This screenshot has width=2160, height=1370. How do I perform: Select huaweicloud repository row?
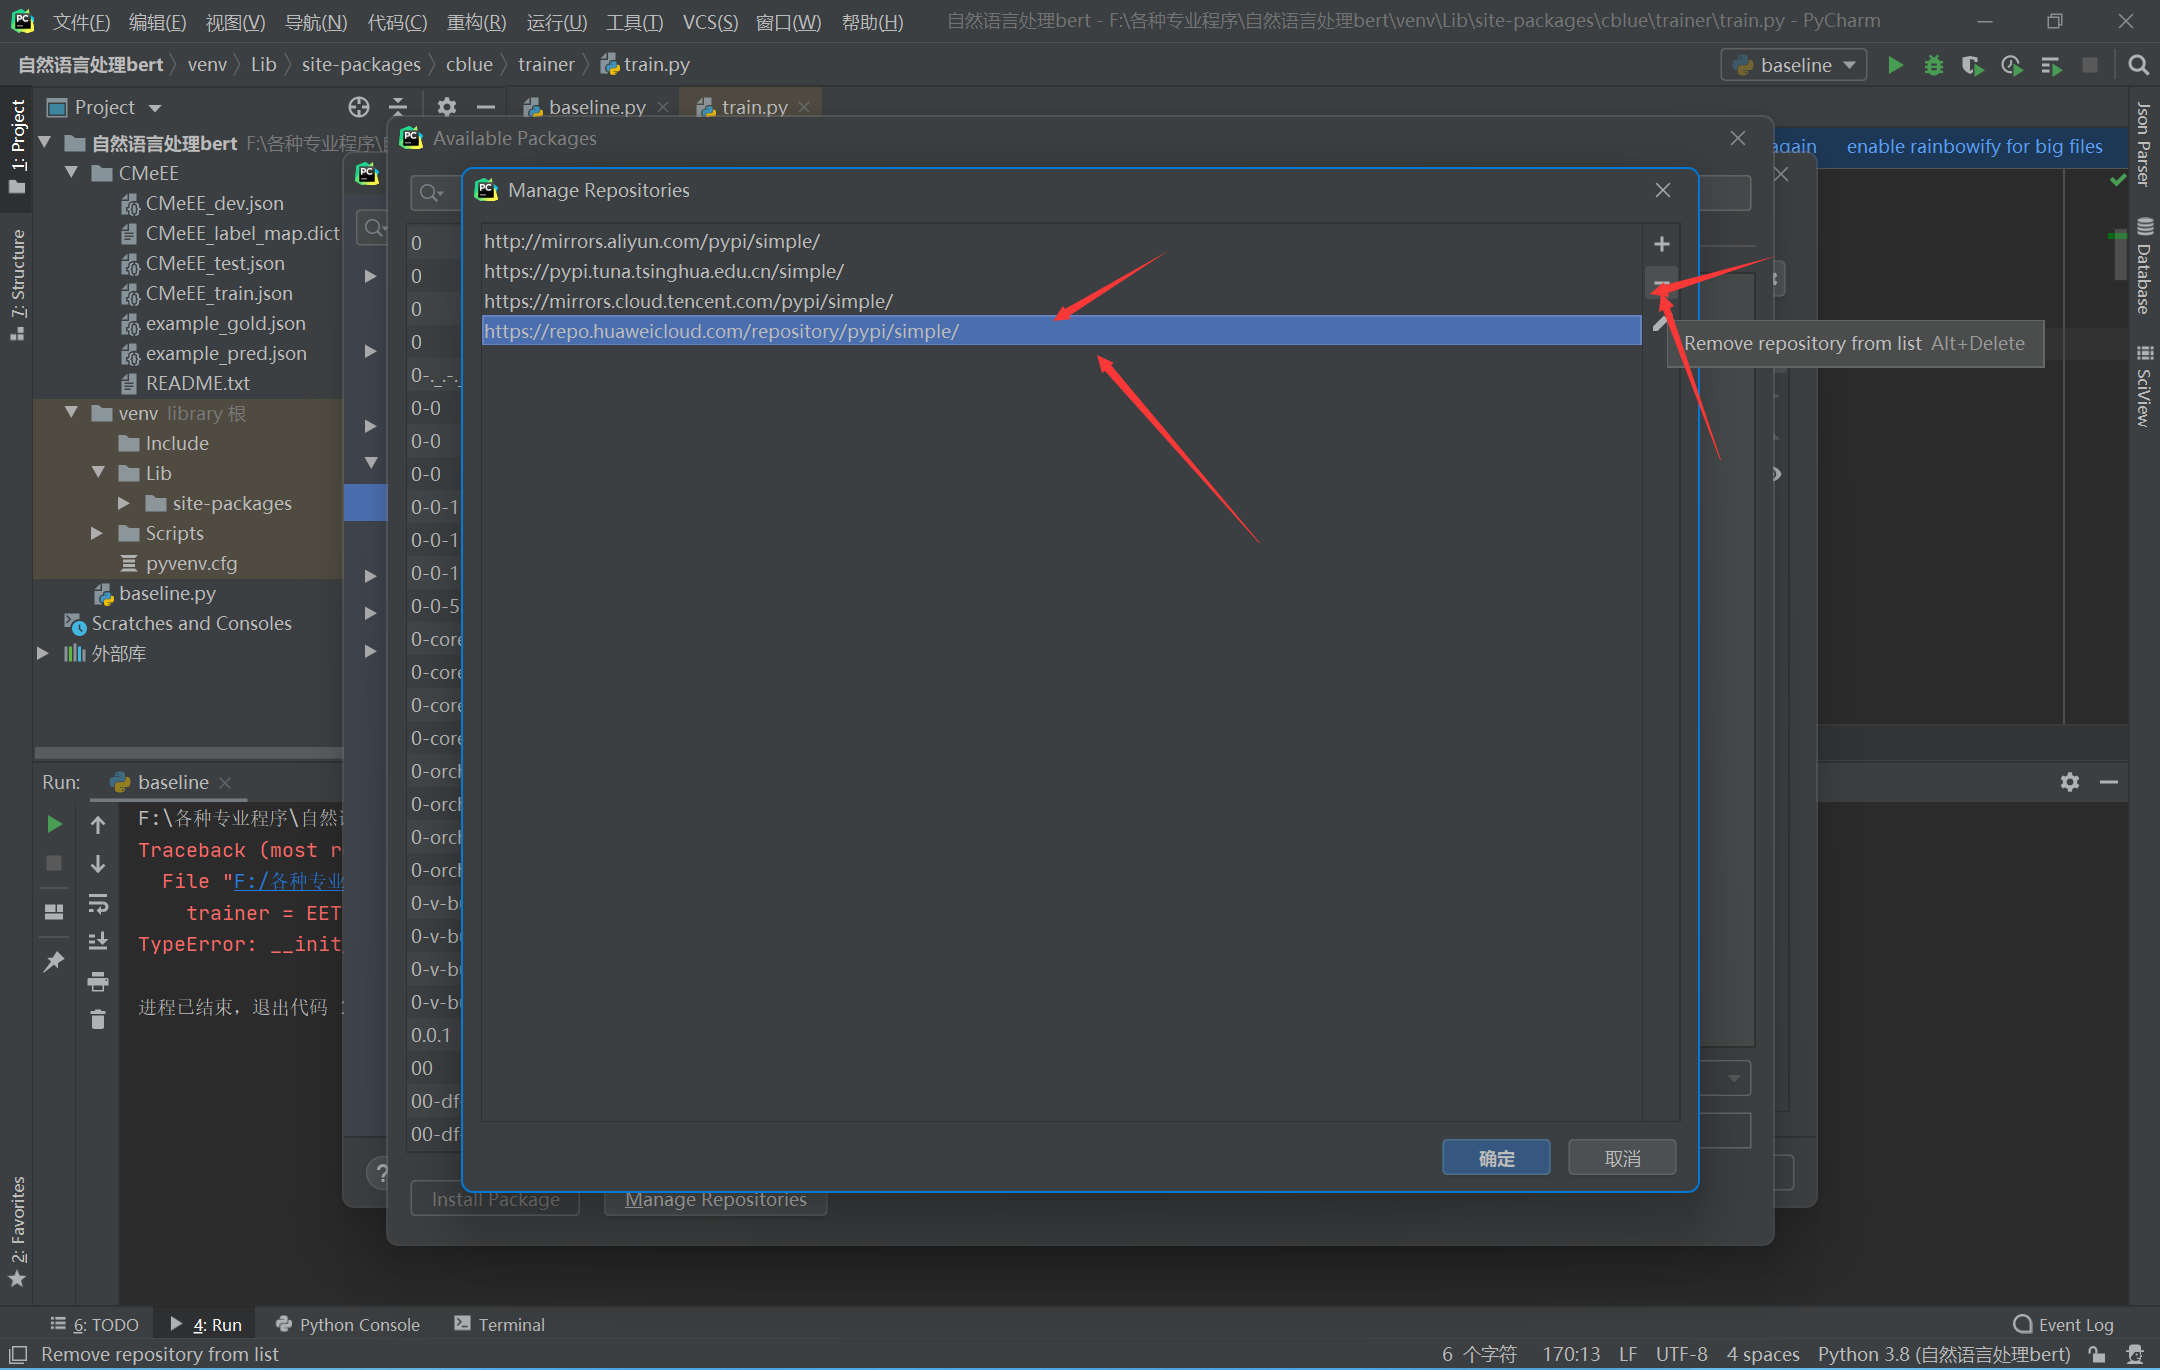point(1061,331)
